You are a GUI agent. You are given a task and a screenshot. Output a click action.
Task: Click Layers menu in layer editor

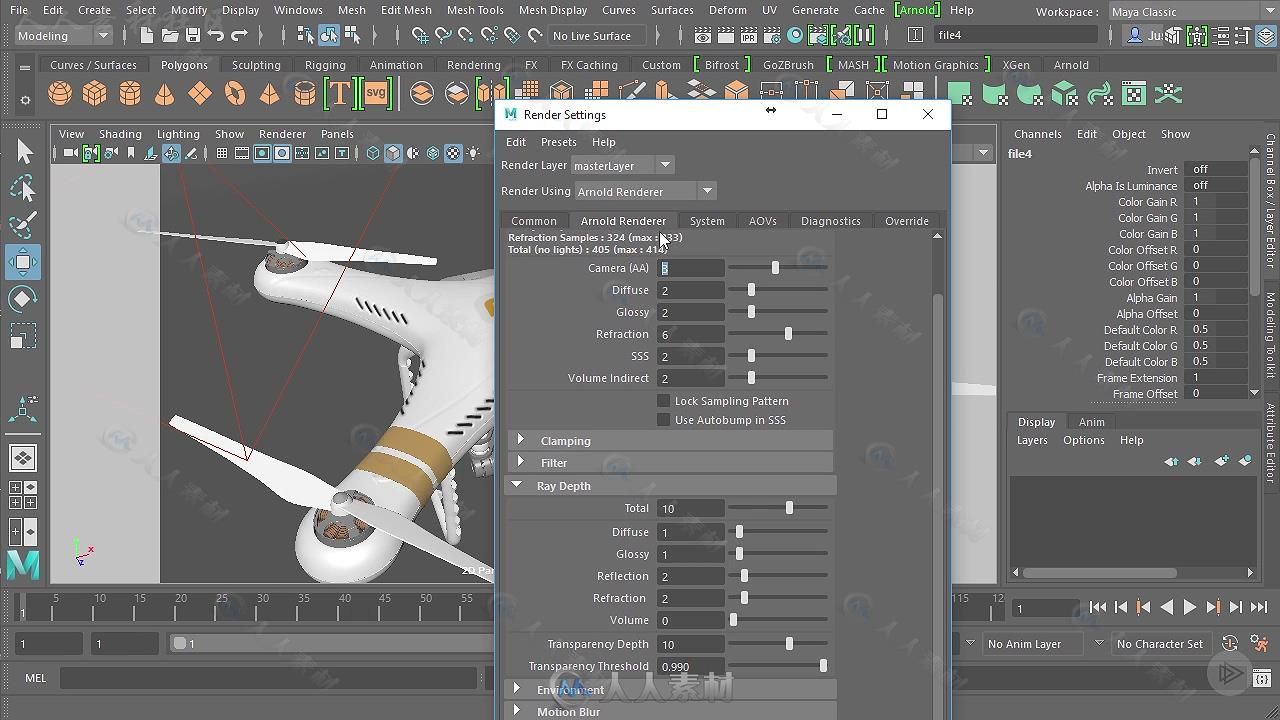[1032, 440]
